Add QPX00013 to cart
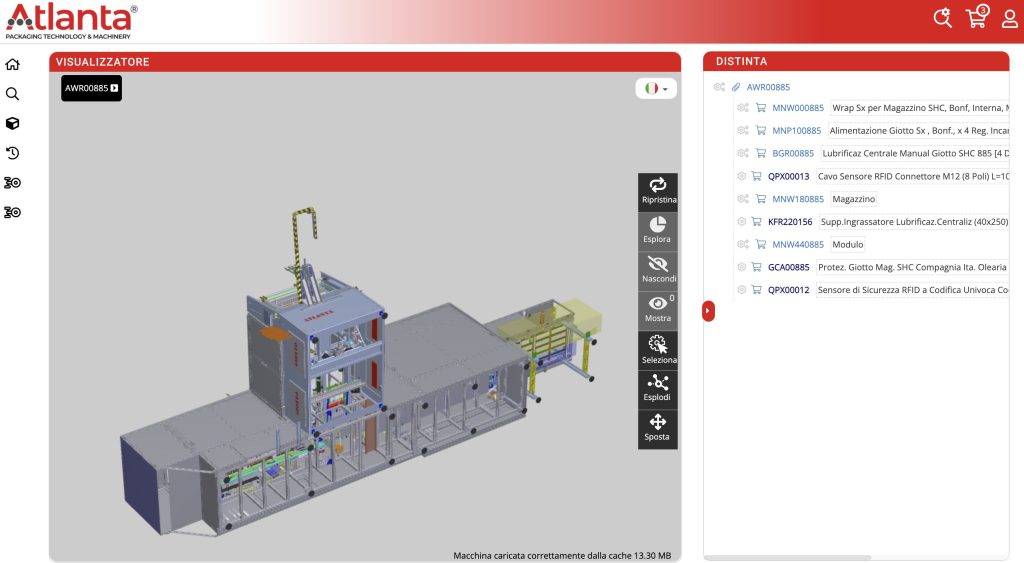This screenshot has width=1024, height=563. tap(756, 176)
